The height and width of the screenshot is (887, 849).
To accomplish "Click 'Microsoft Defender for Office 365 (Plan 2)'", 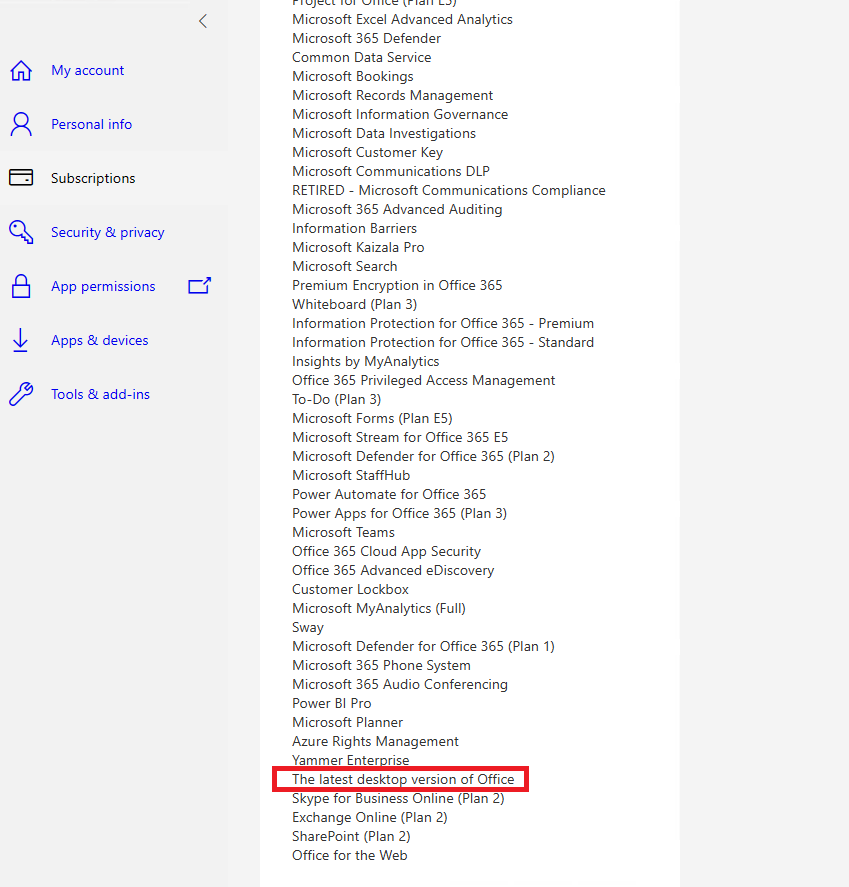I will click(x=423, y=457).
